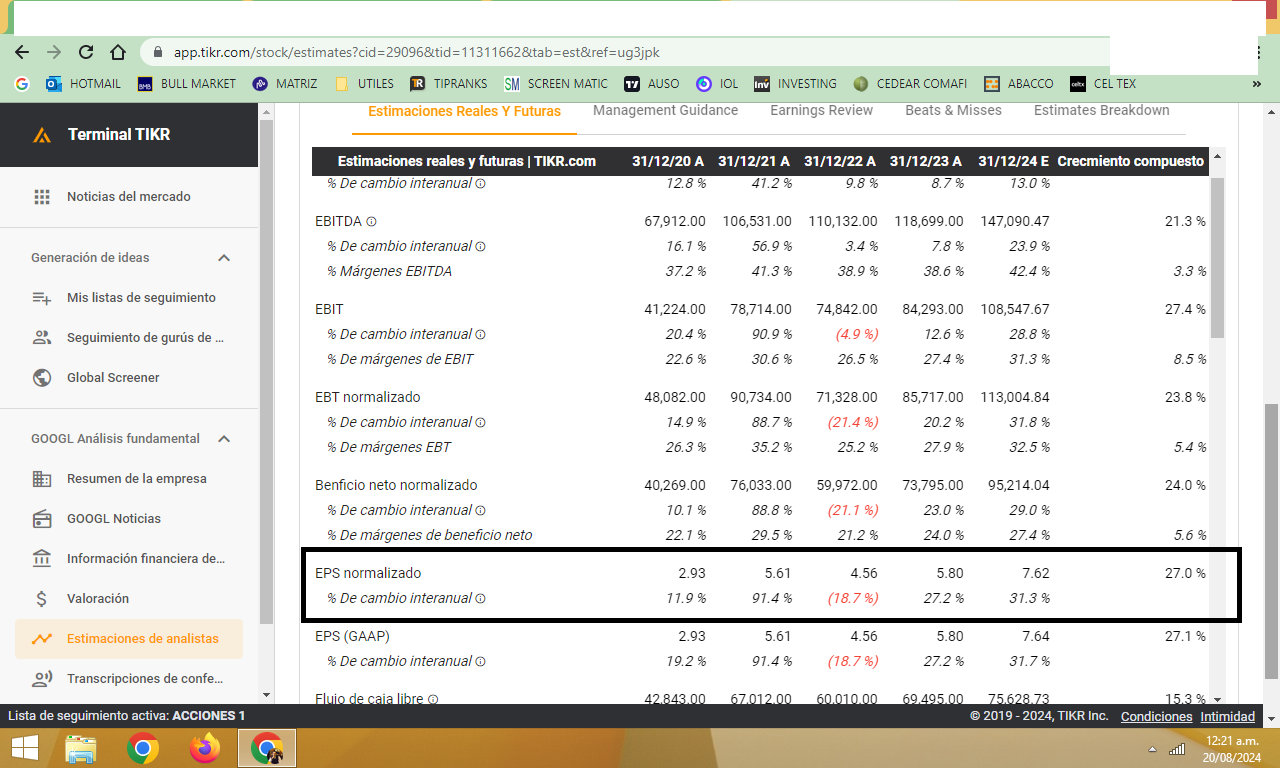
Task: Open the AUSO bookmark
Action: point(652,84)
